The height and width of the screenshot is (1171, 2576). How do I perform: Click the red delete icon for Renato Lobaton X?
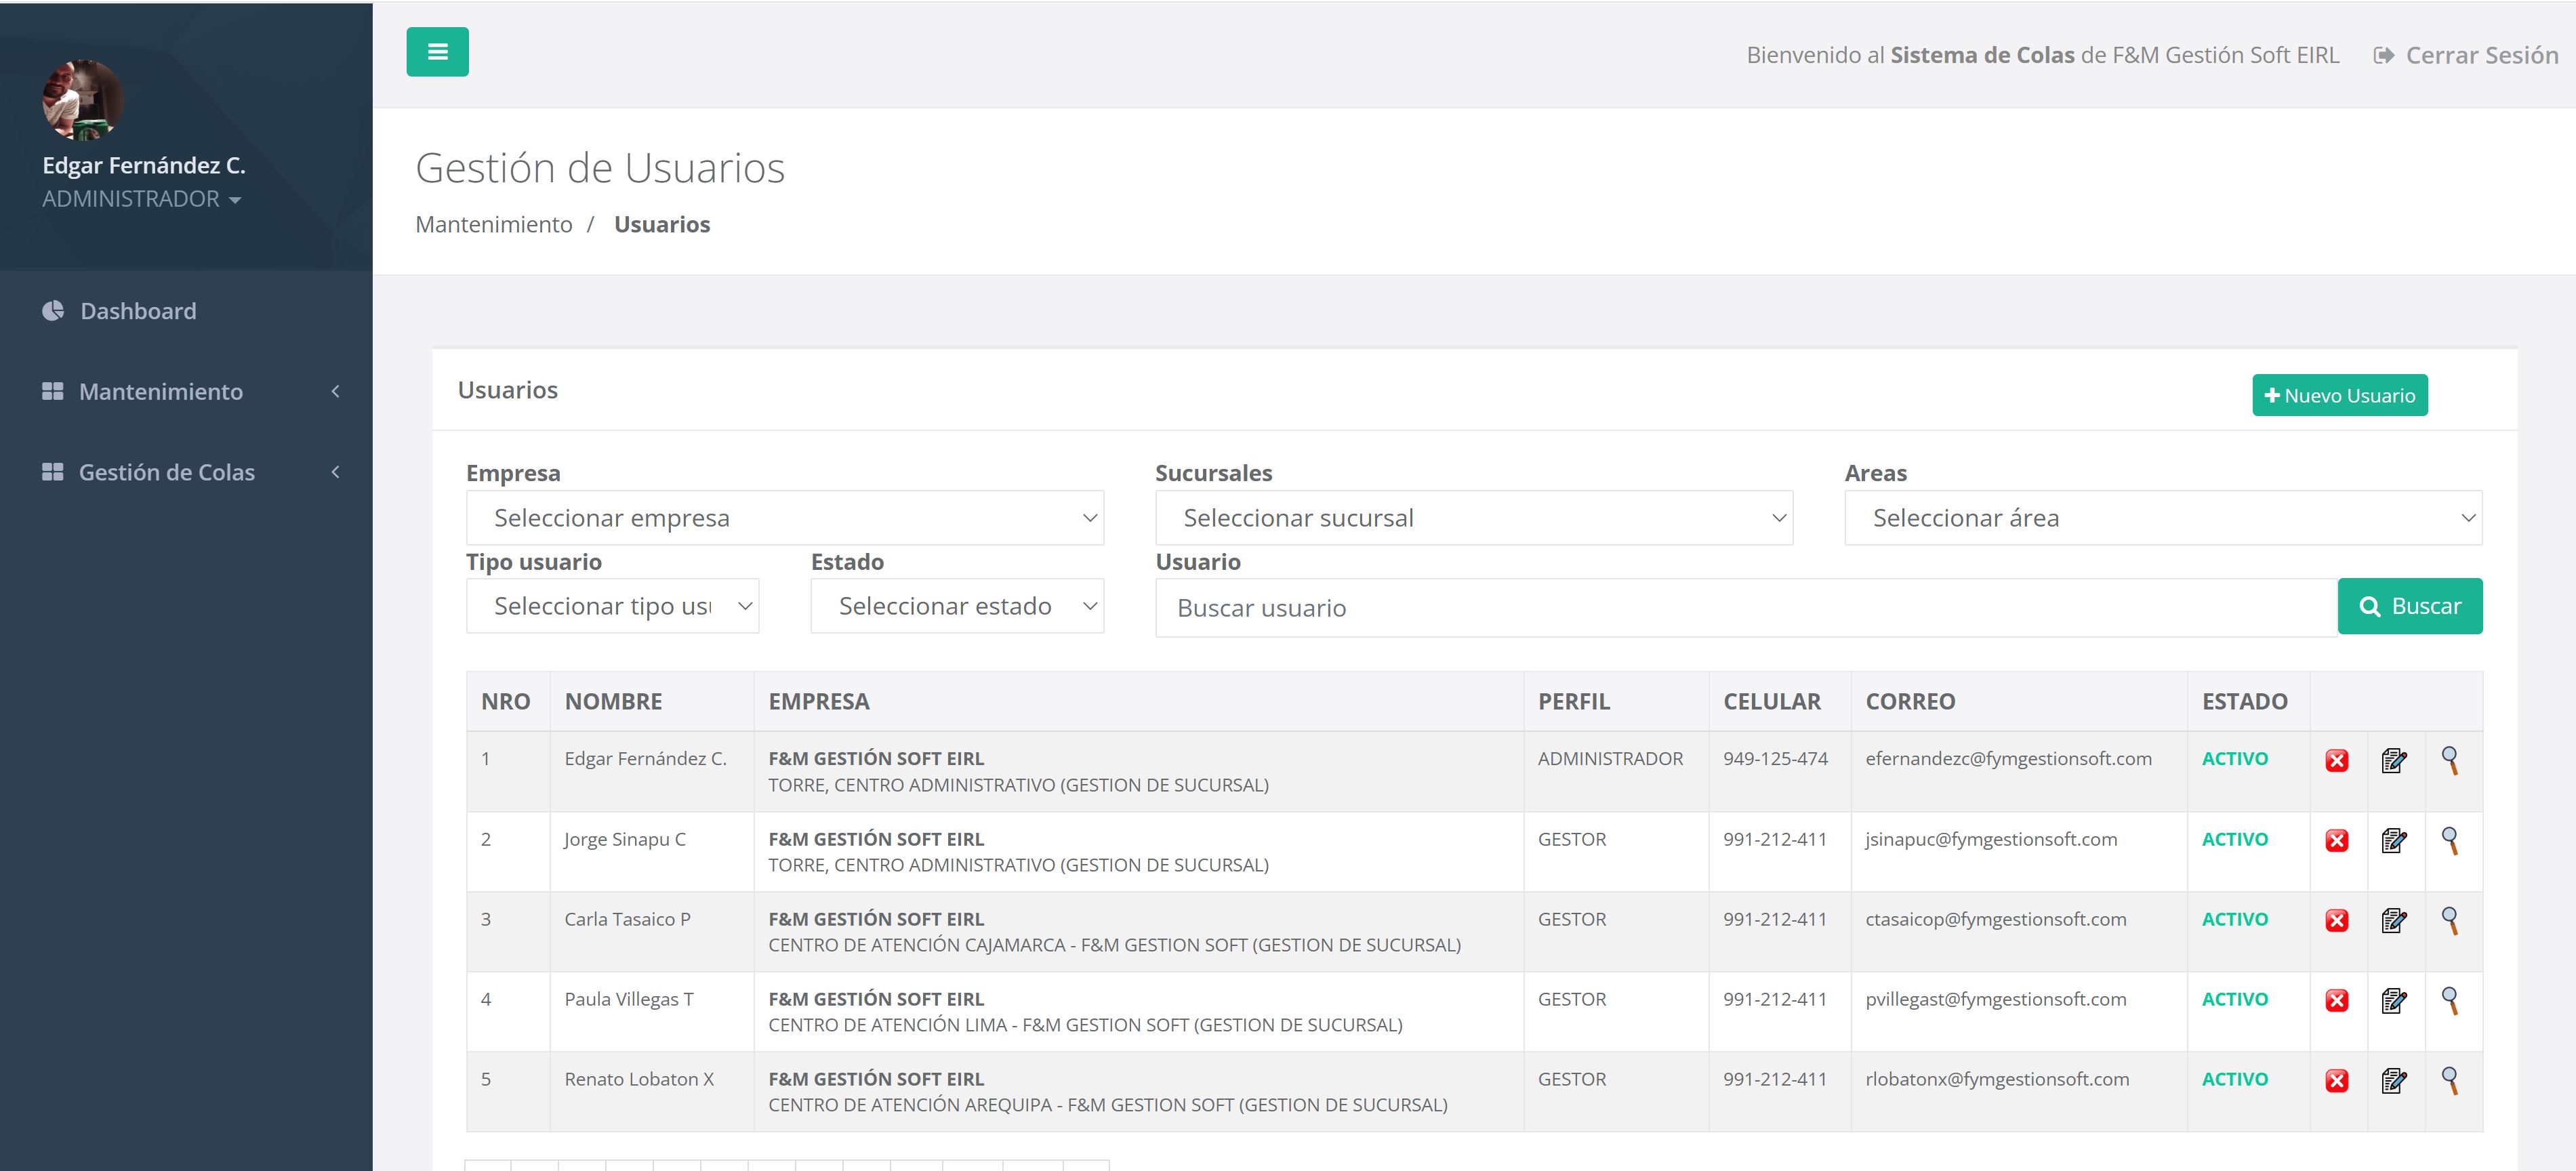pos(2336,1081)
